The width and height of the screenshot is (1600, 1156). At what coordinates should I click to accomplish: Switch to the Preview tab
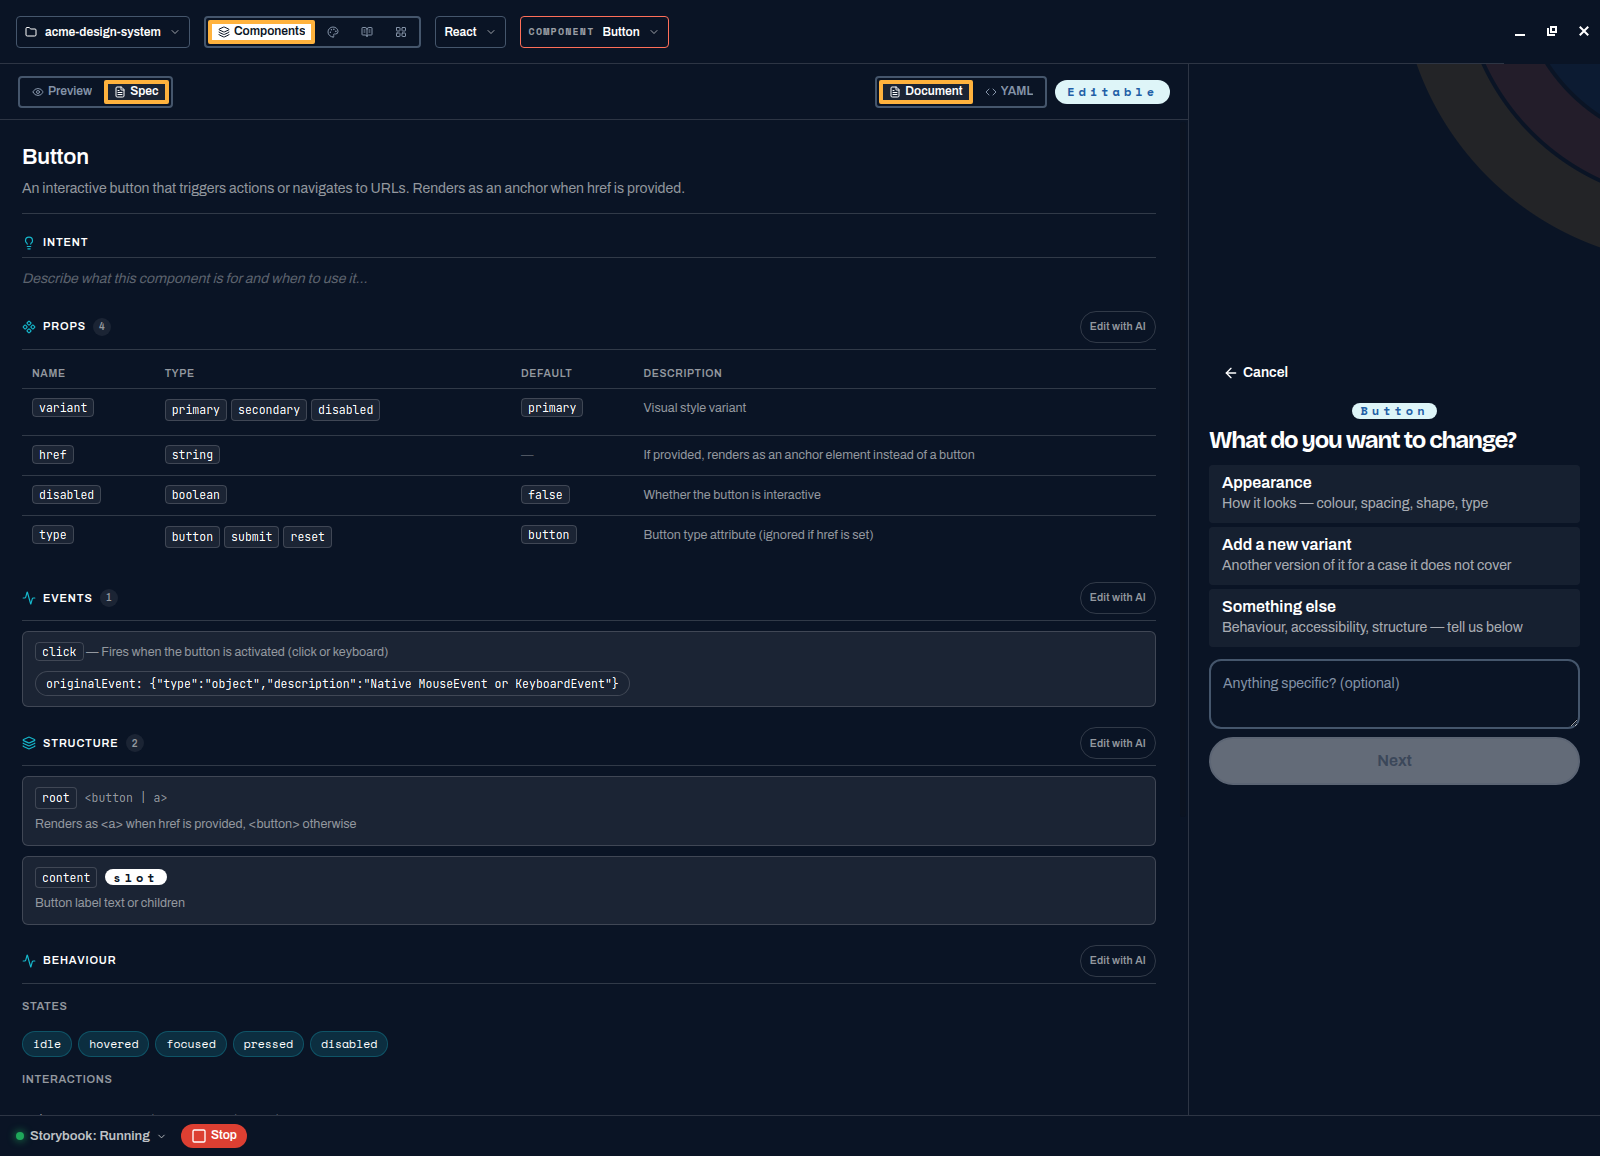(x=62, y=91)
